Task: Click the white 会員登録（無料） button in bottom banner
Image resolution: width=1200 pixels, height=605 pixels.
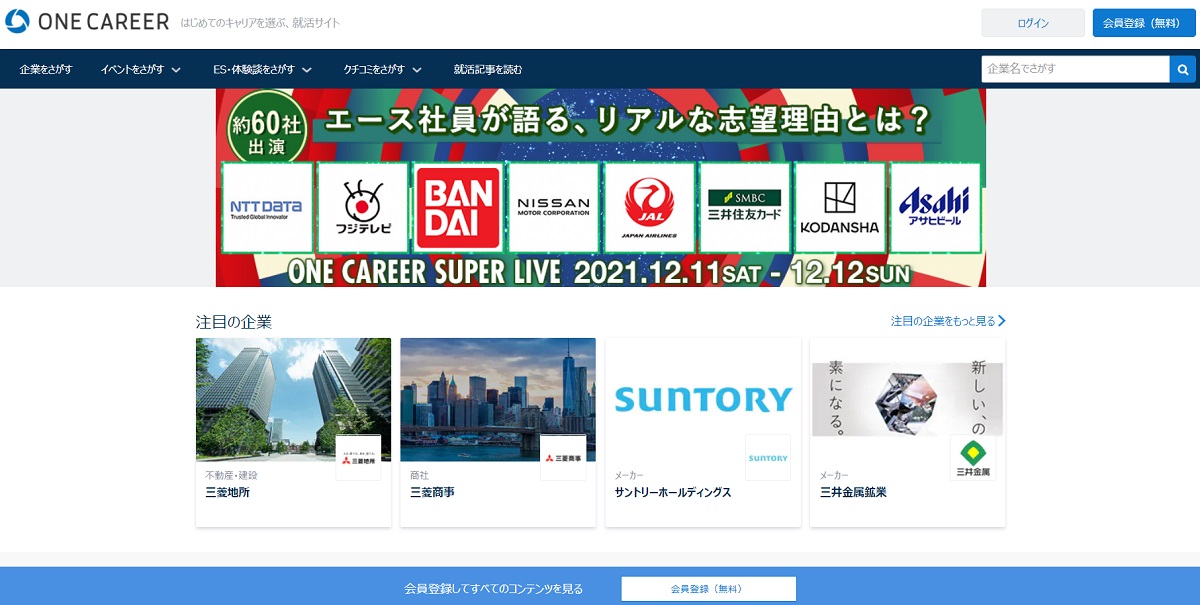Action: click(x=708, y=589)
